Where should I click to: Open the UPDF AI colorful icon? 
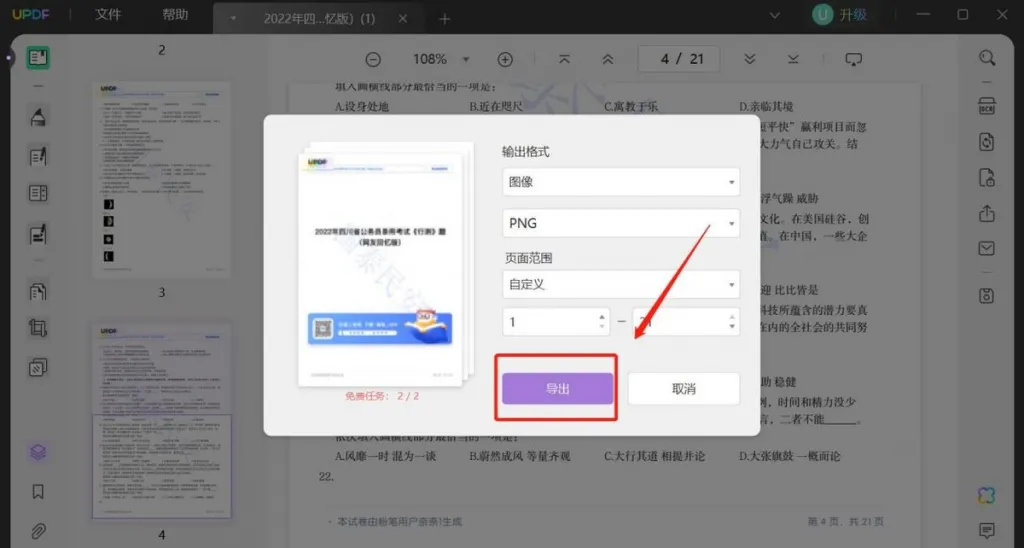tap(987, 496)
